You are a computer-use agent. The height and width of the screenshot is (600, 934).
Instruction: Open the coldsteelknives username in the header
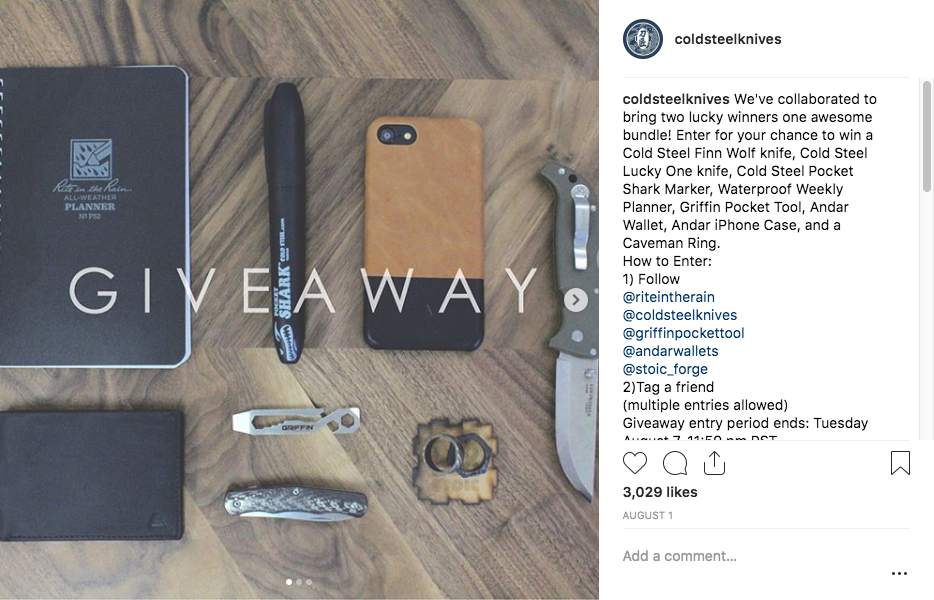[x=728, y=39]
